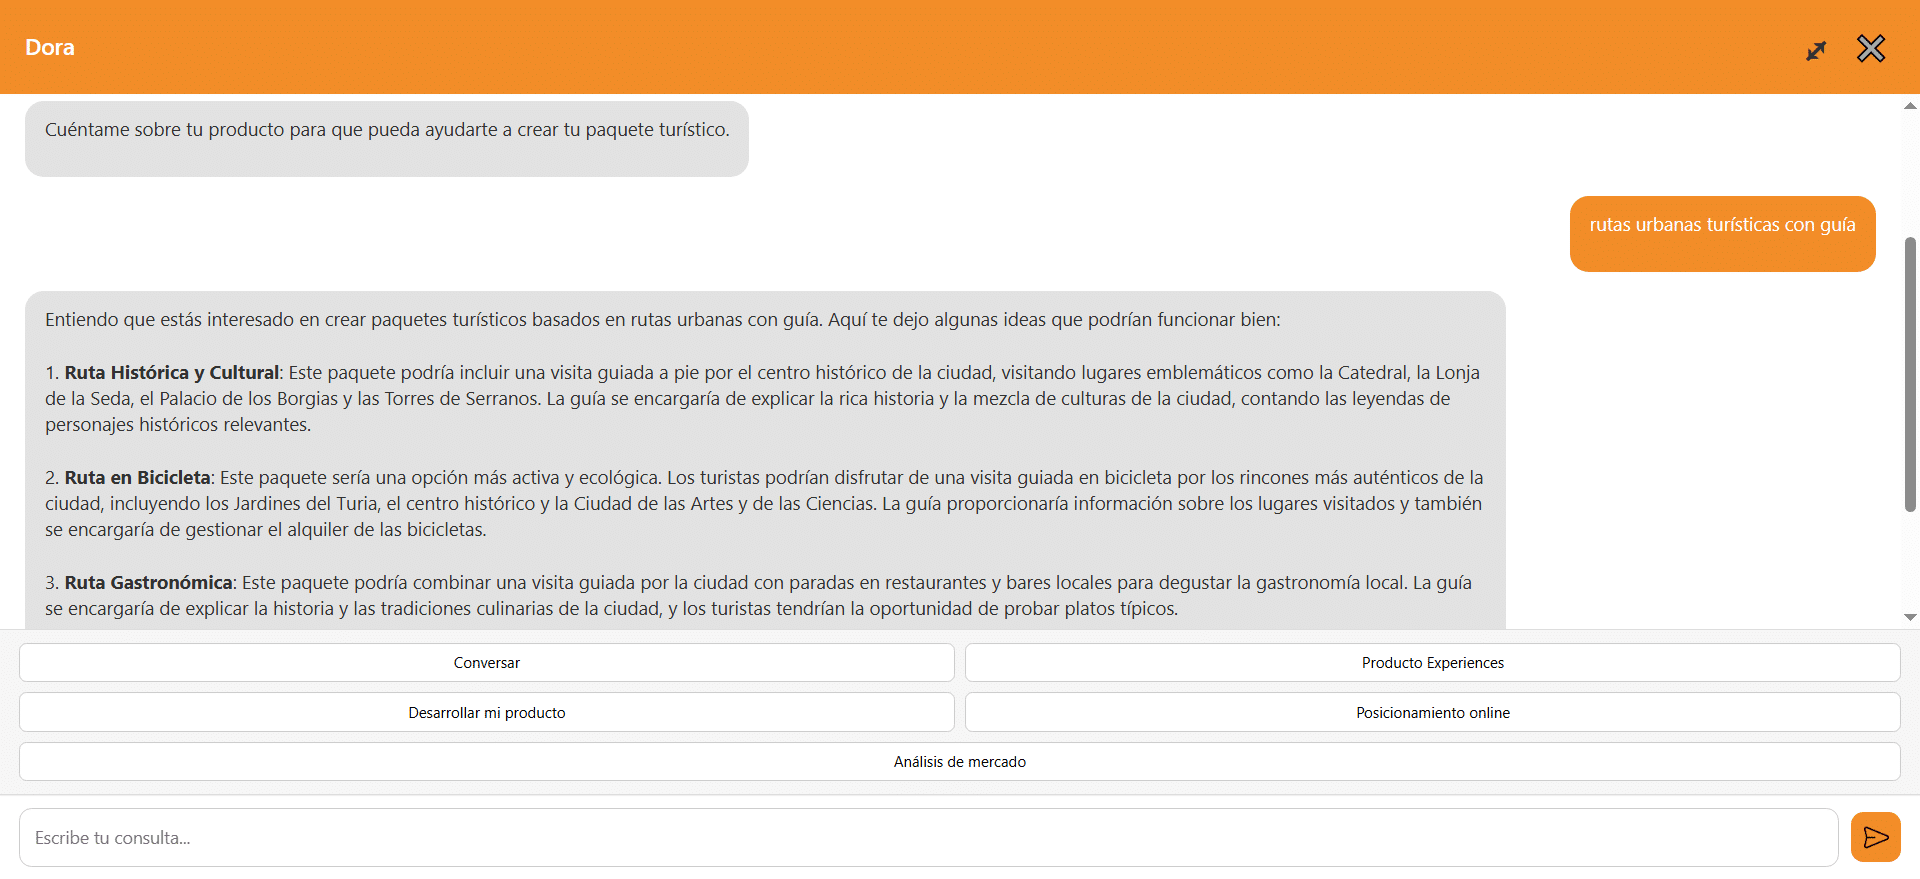The height and width of the screenshot is (879, 1920).
Task: Click the scrollbar up arrow
Action: 1910,106
